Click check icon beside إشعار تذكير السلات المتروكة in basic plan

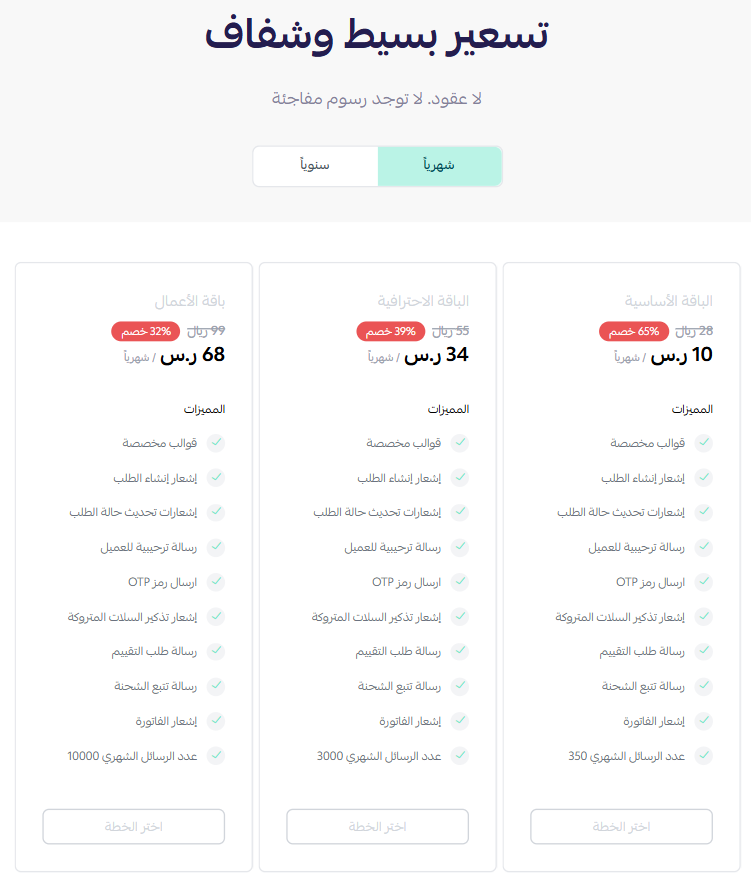pos(703,617)
